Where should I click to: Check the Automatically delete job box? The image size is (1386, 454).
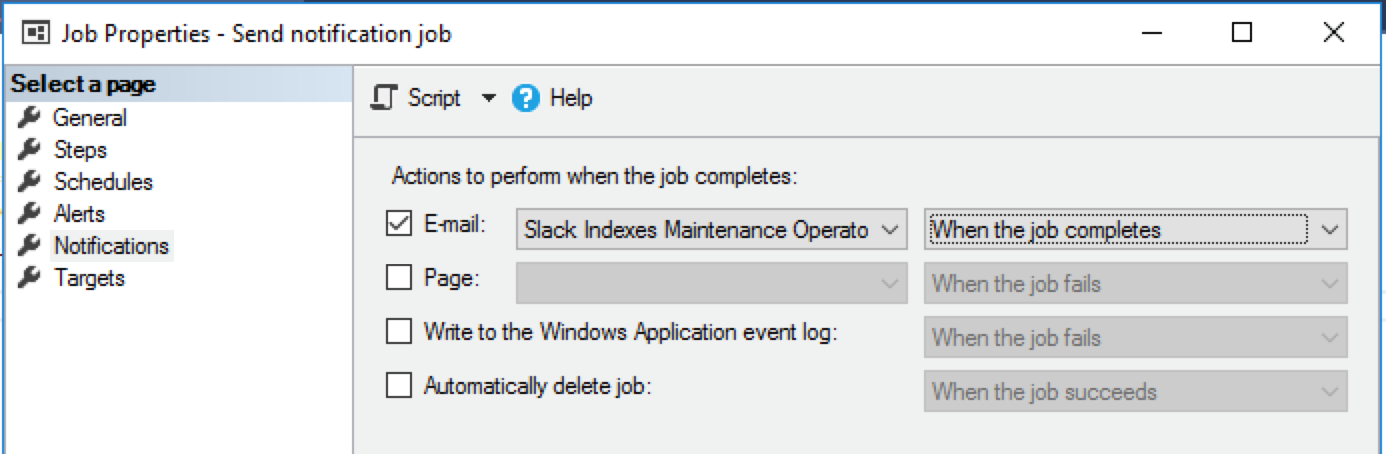pos(399,386)
